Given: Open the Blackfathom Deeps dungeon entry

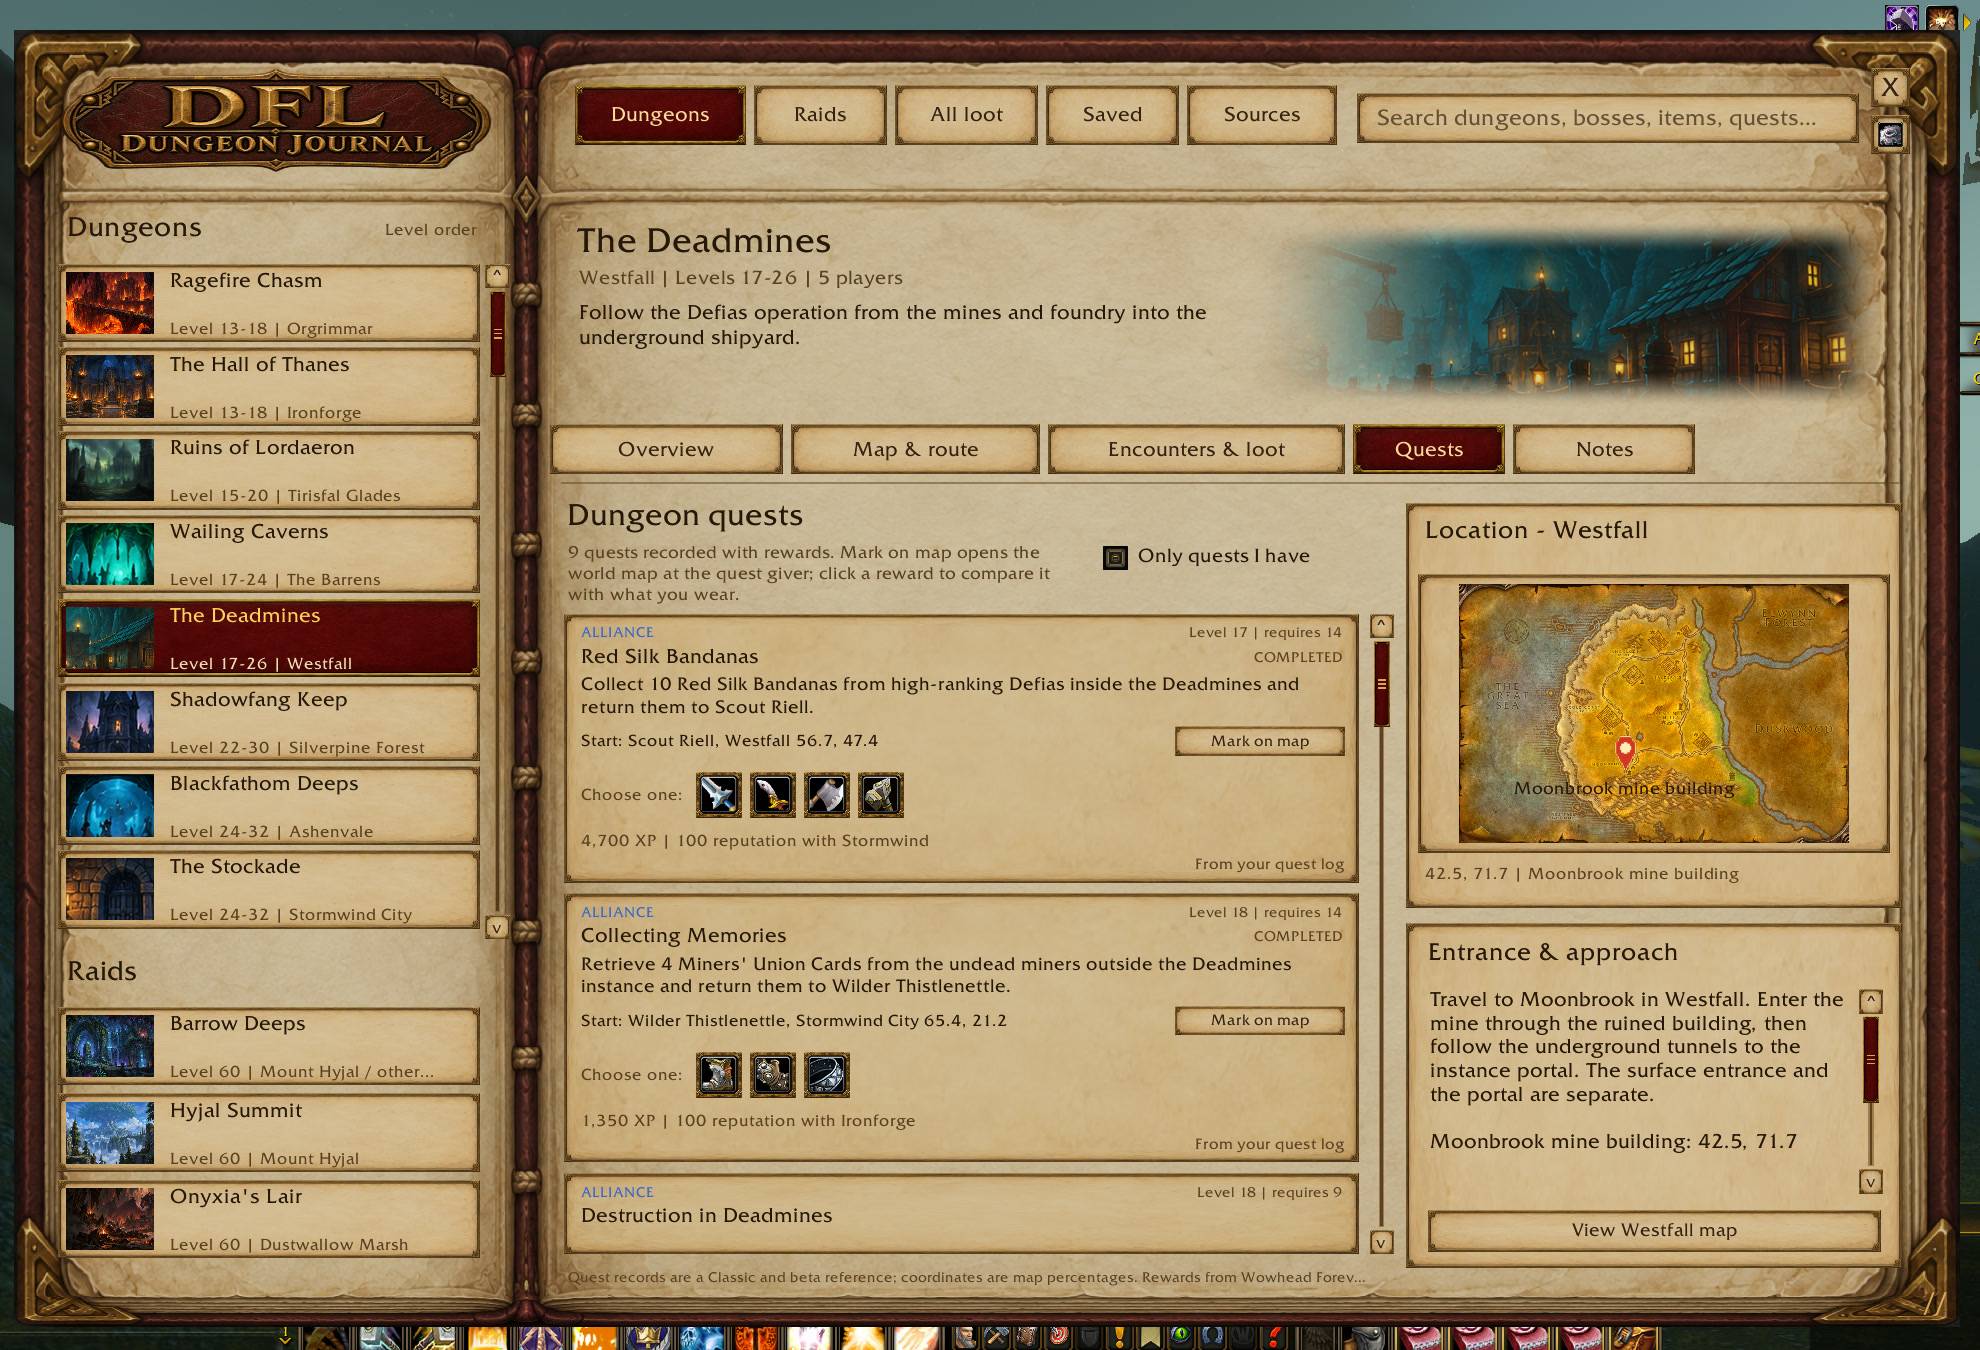Looking at the screenshot, I should point(270,806).
